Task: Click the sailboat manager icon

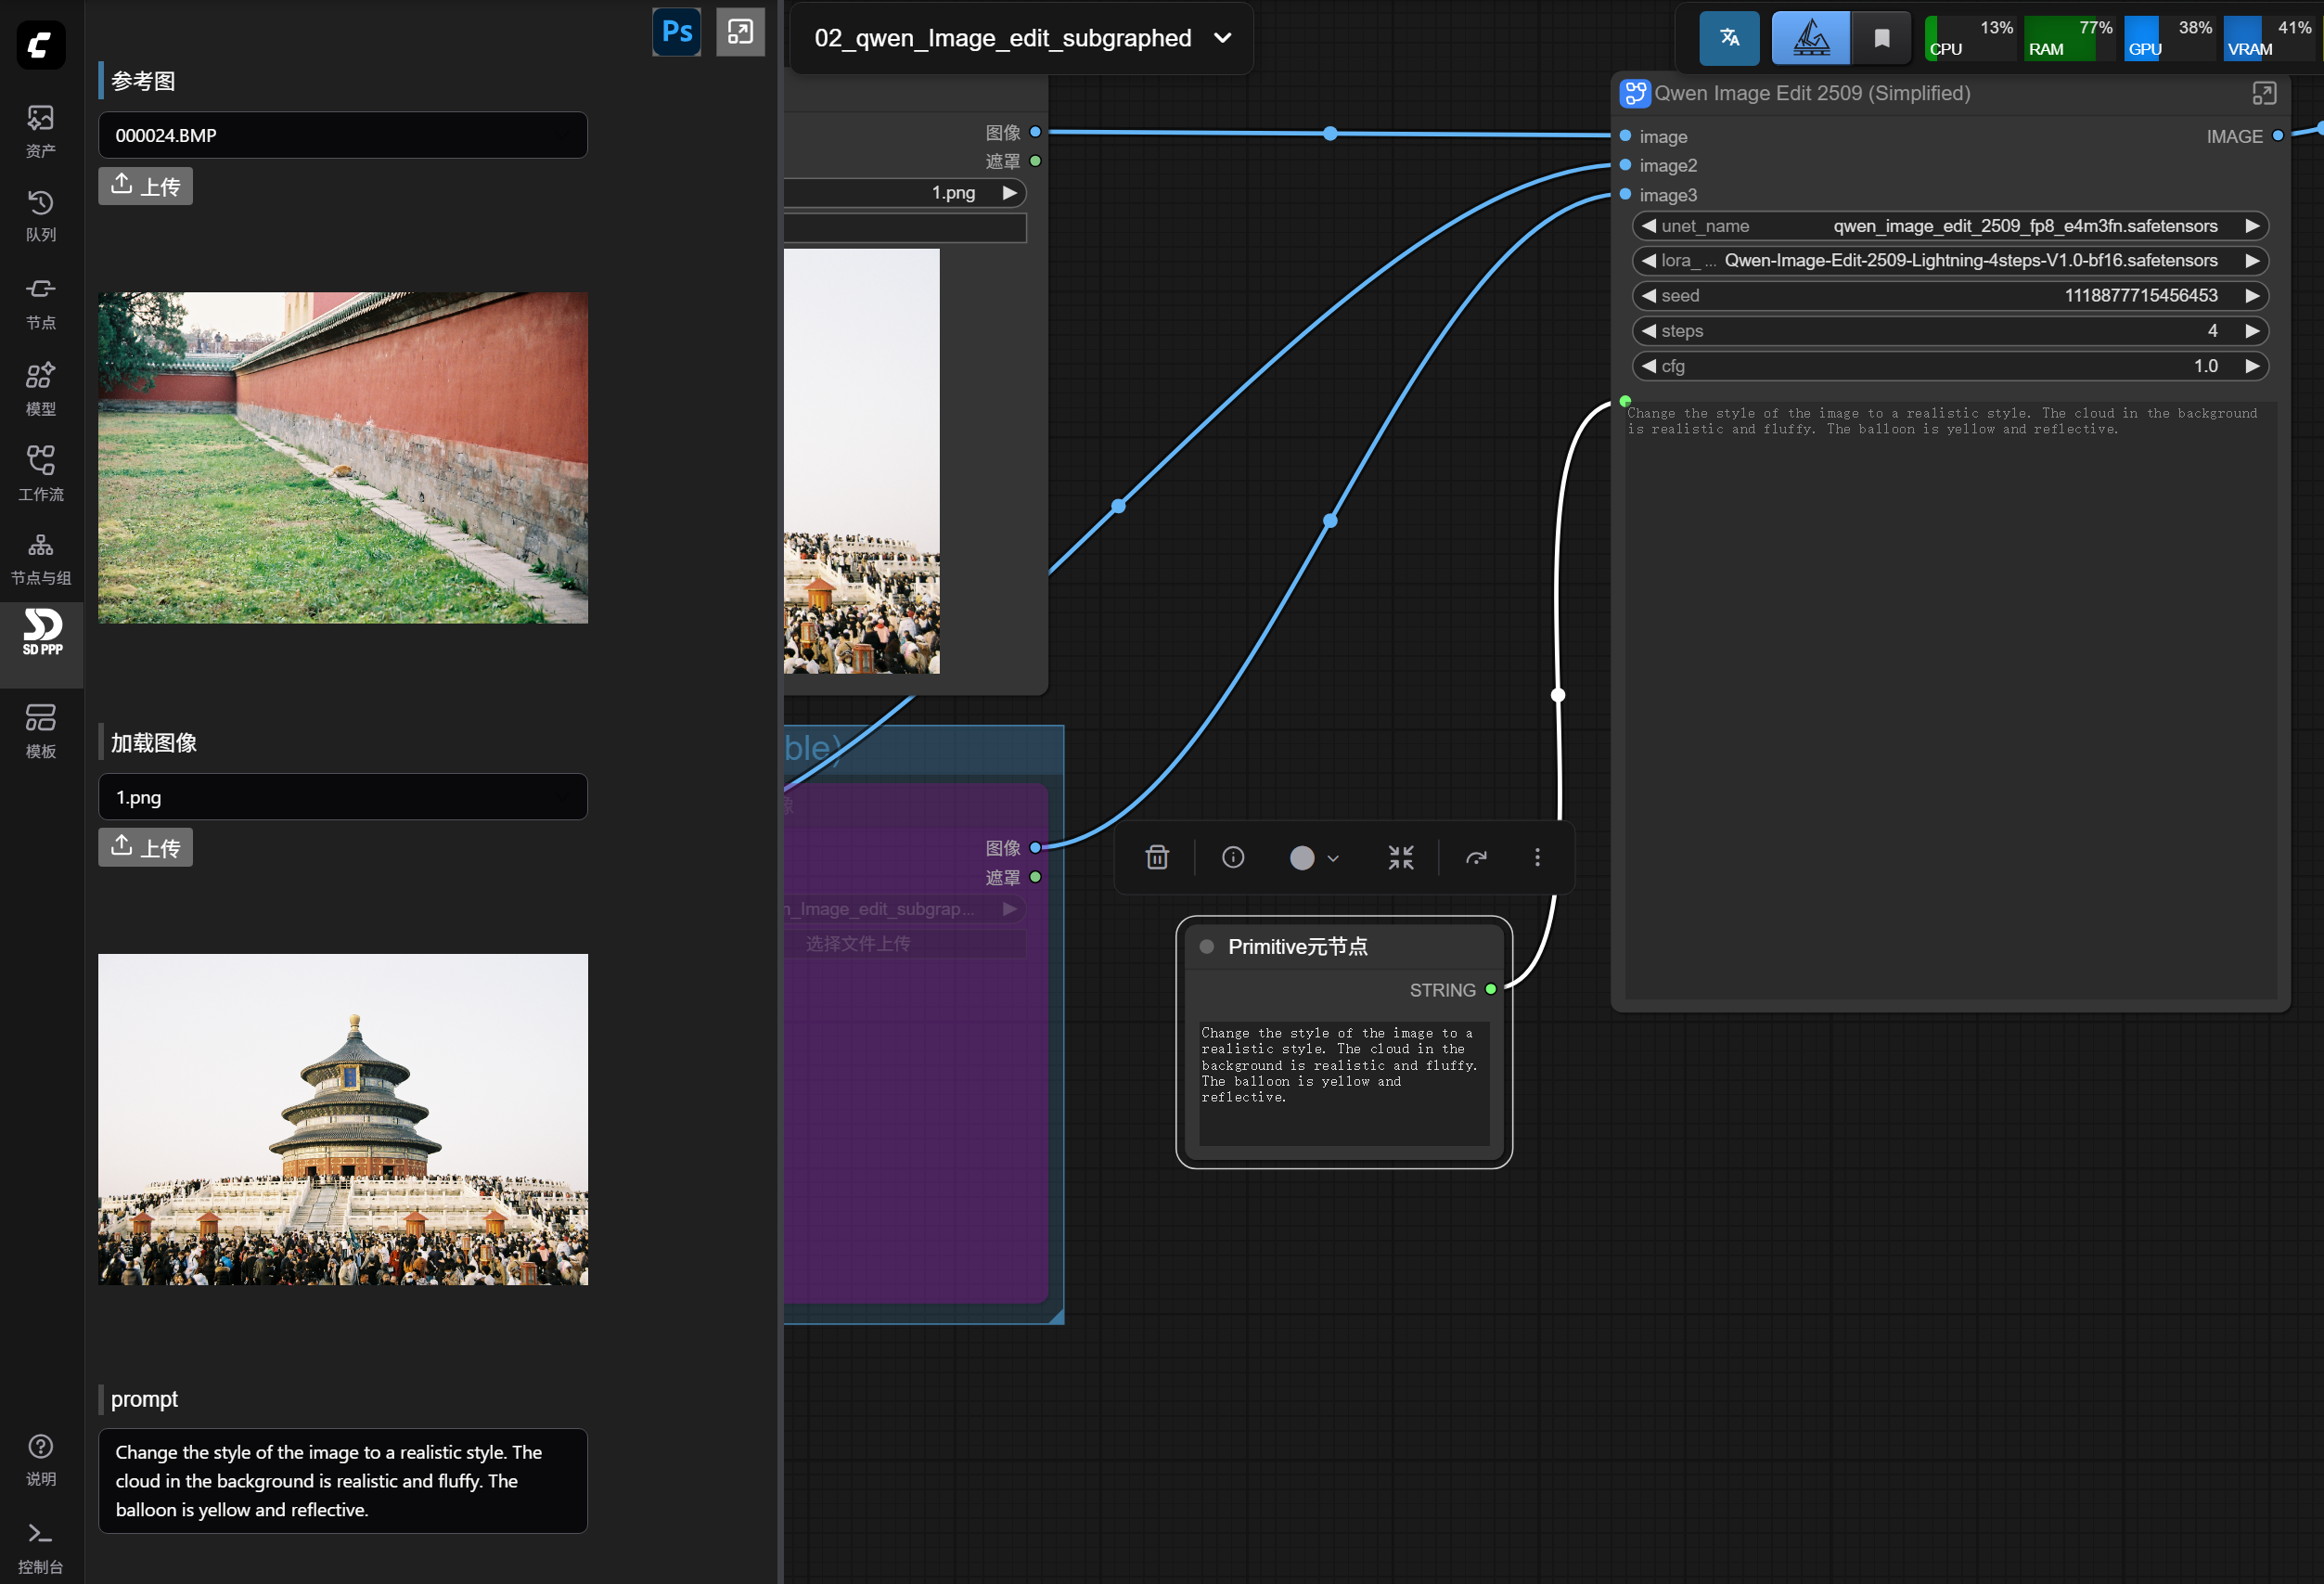Action: tap(1810, 38)
